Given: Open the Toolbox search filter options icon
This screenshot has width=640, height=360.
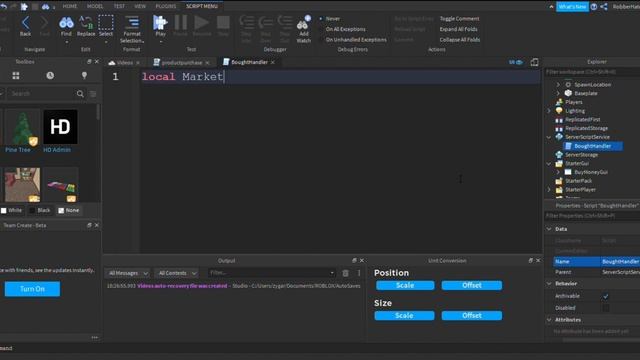Looking at the screenshot, I should (x=93, y=93).
